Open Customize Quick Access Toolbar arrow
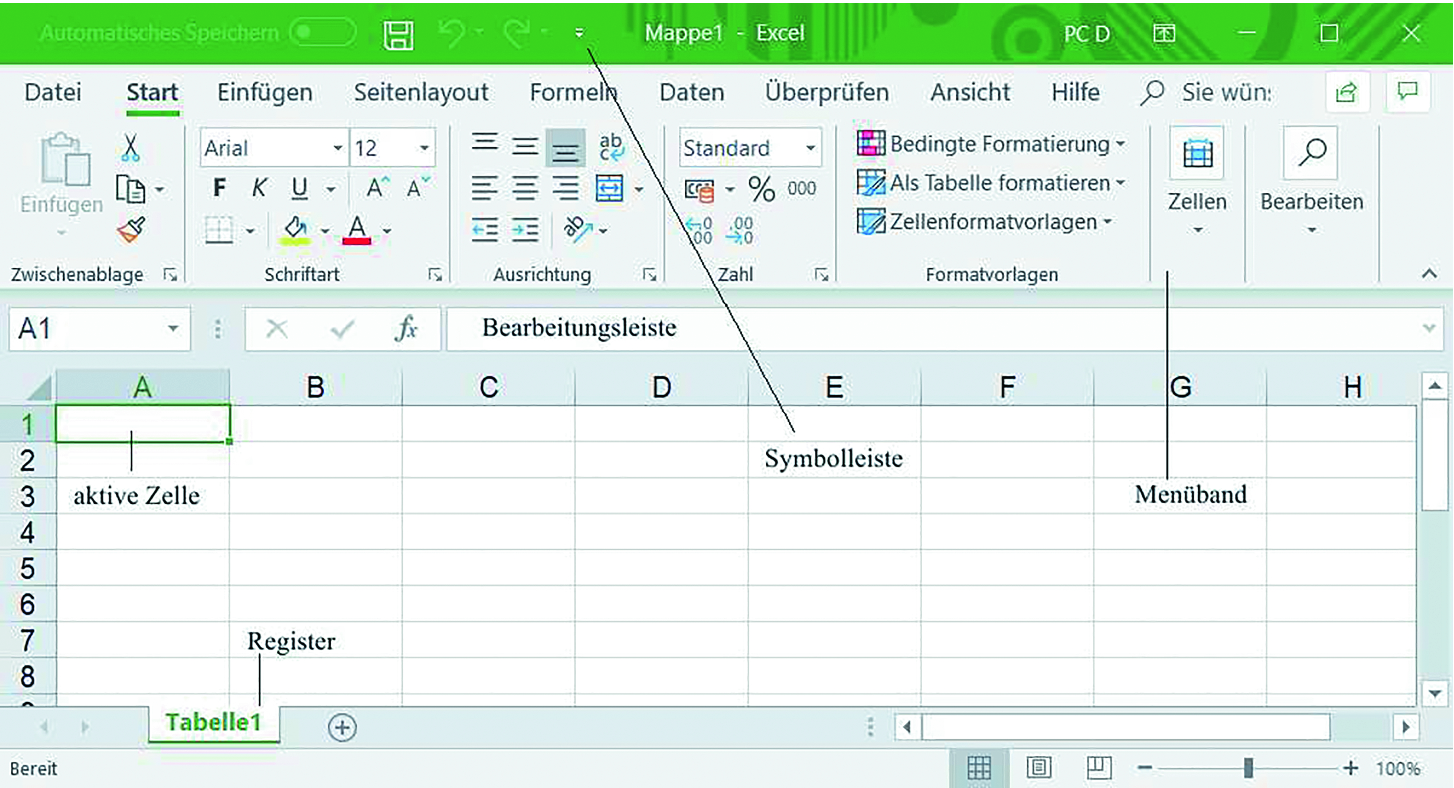This screenshot has height=788, width=1454. [579, 33]
